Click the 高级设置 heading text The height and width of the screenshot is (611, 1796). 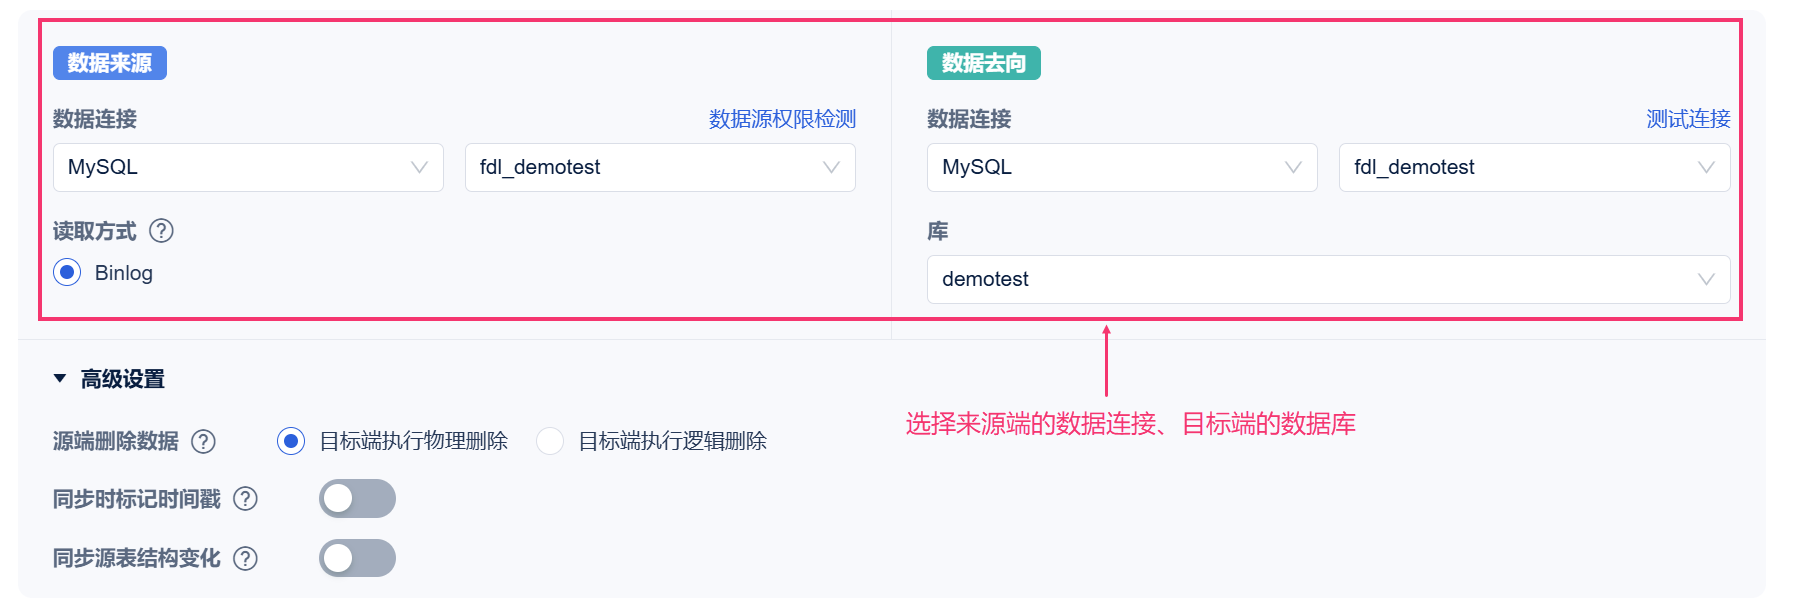click(123, 379)
